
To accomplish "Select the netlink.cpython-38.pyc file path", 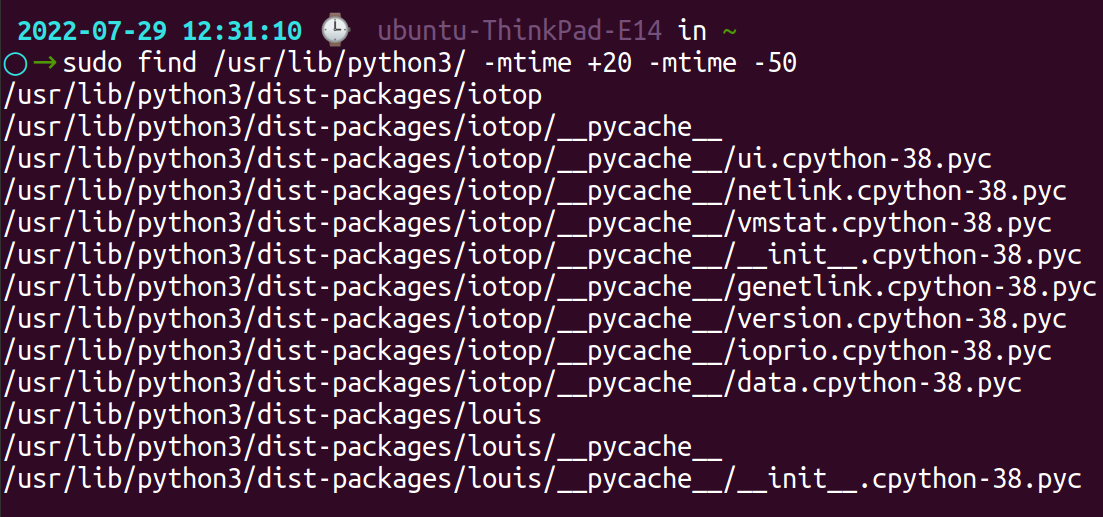I will pos(535,191).
